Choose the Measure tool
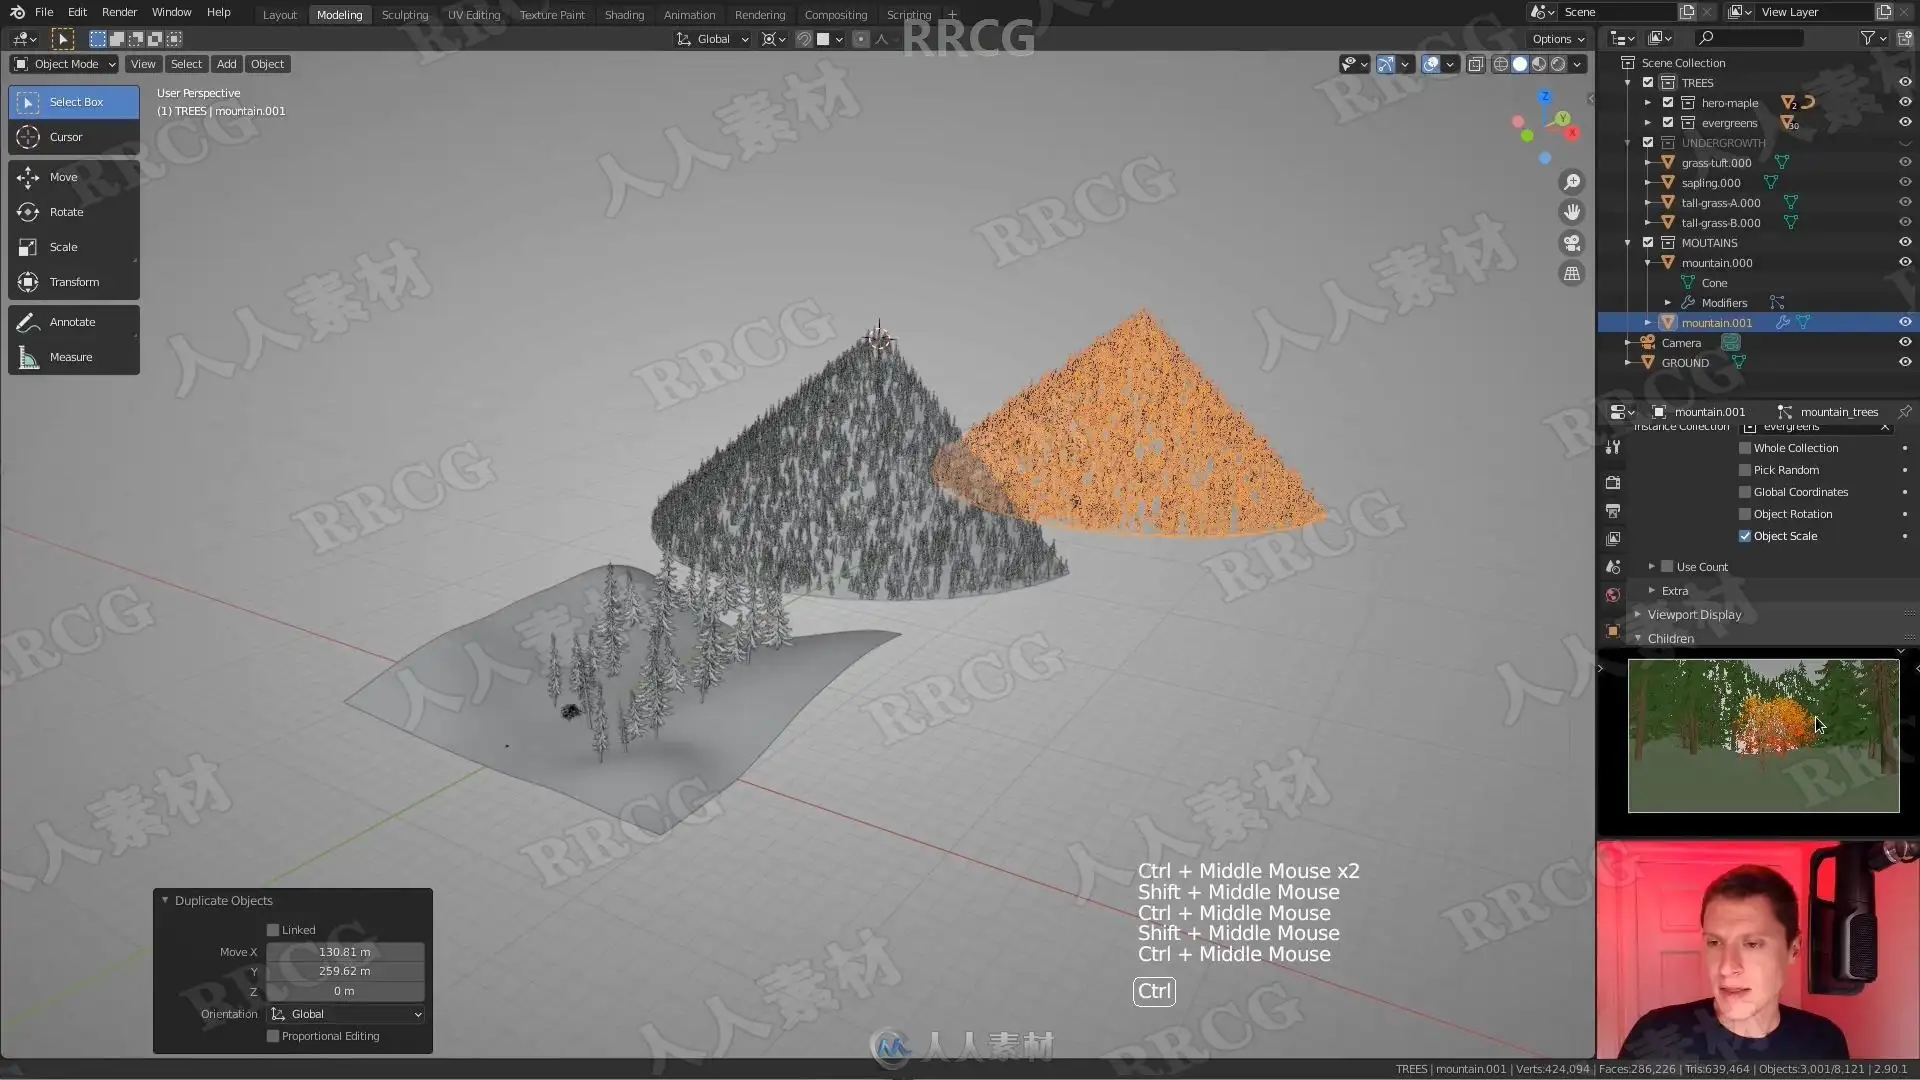This screenshot has height=1080, width=1920. [70, 357]
